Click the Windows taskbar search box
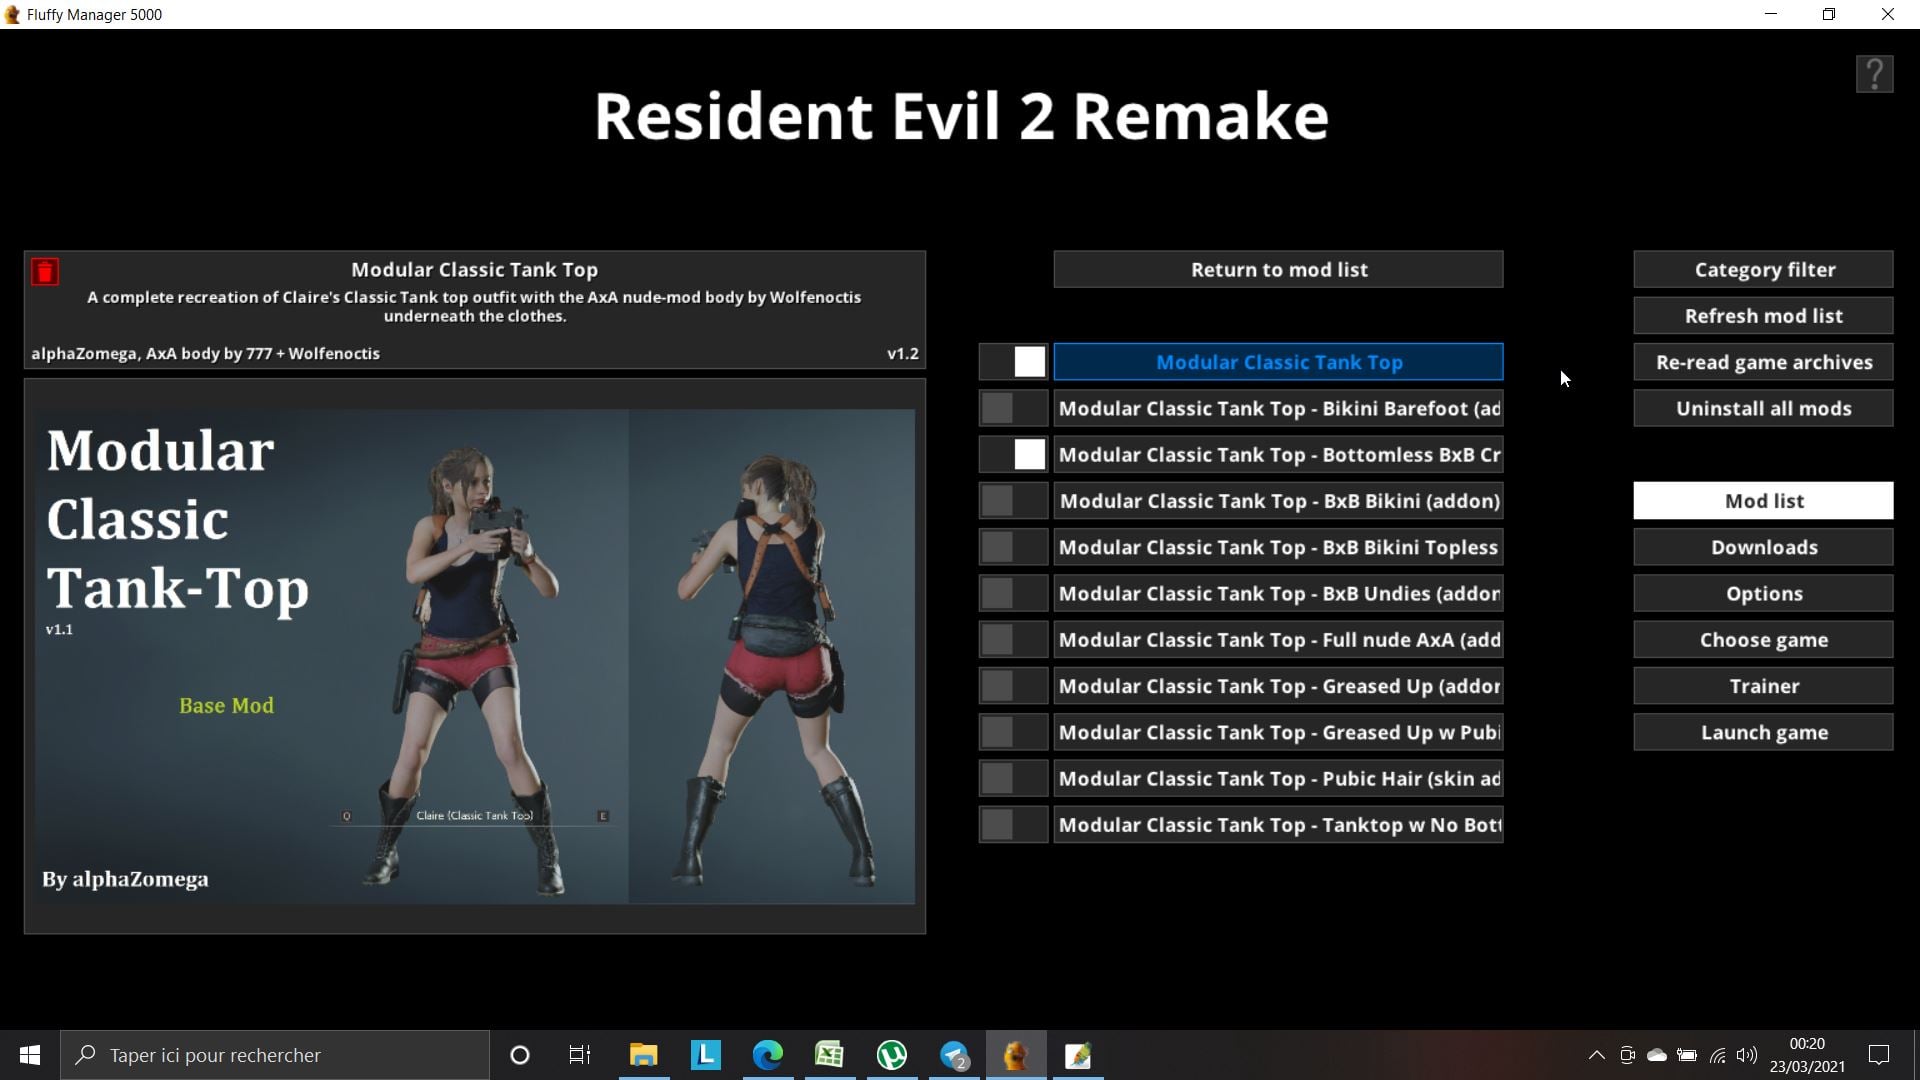Screen dimensions: 1920x1080 (x=275, y=1055)
